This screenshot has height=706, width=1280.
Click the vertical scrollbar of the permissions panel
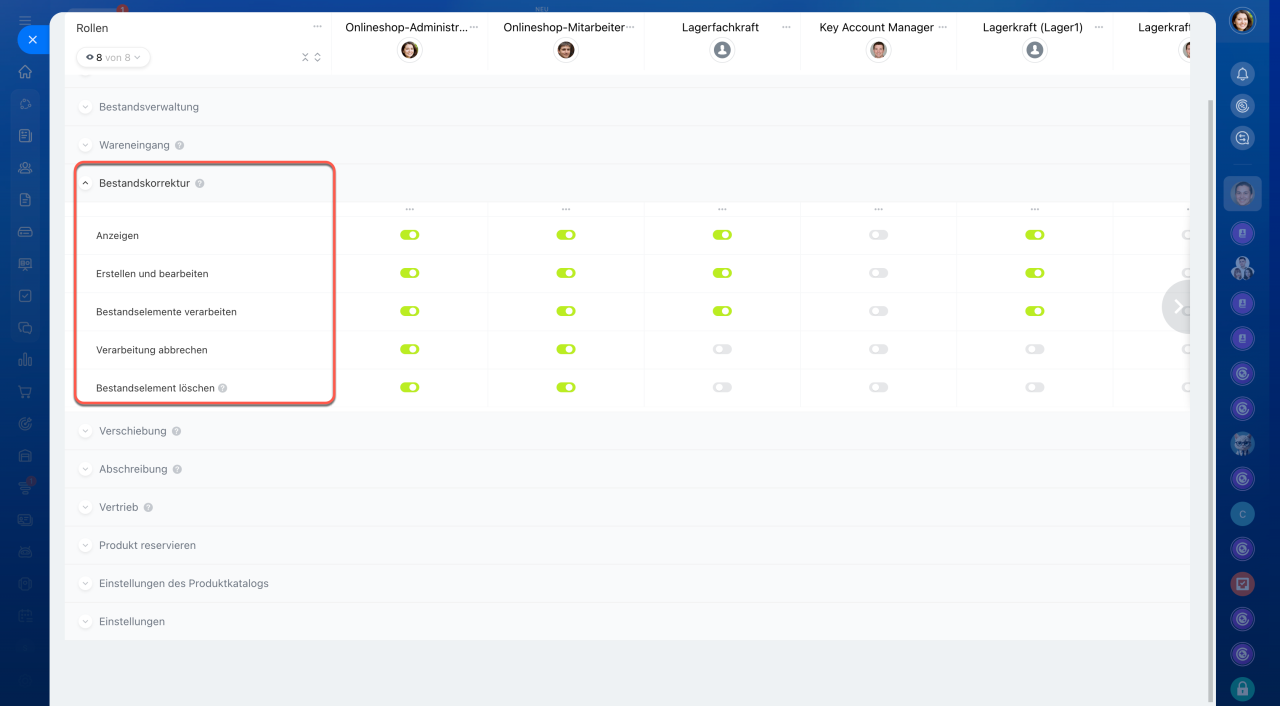tap(1212, 400)
